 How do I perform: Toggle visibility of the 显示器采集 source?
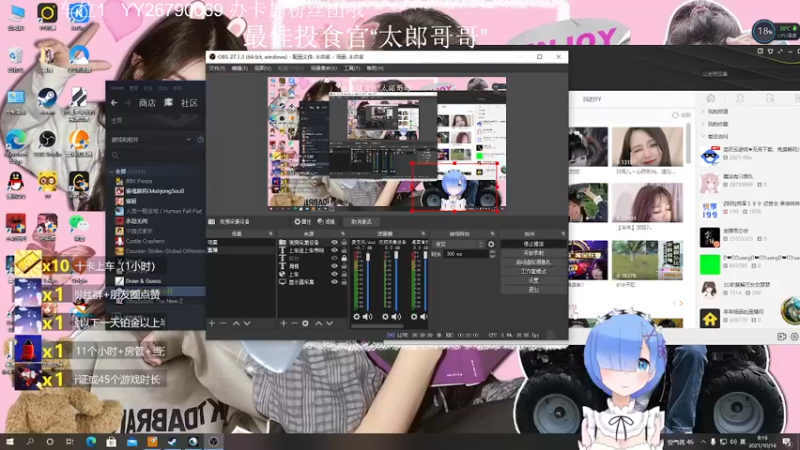pos(335,282)
